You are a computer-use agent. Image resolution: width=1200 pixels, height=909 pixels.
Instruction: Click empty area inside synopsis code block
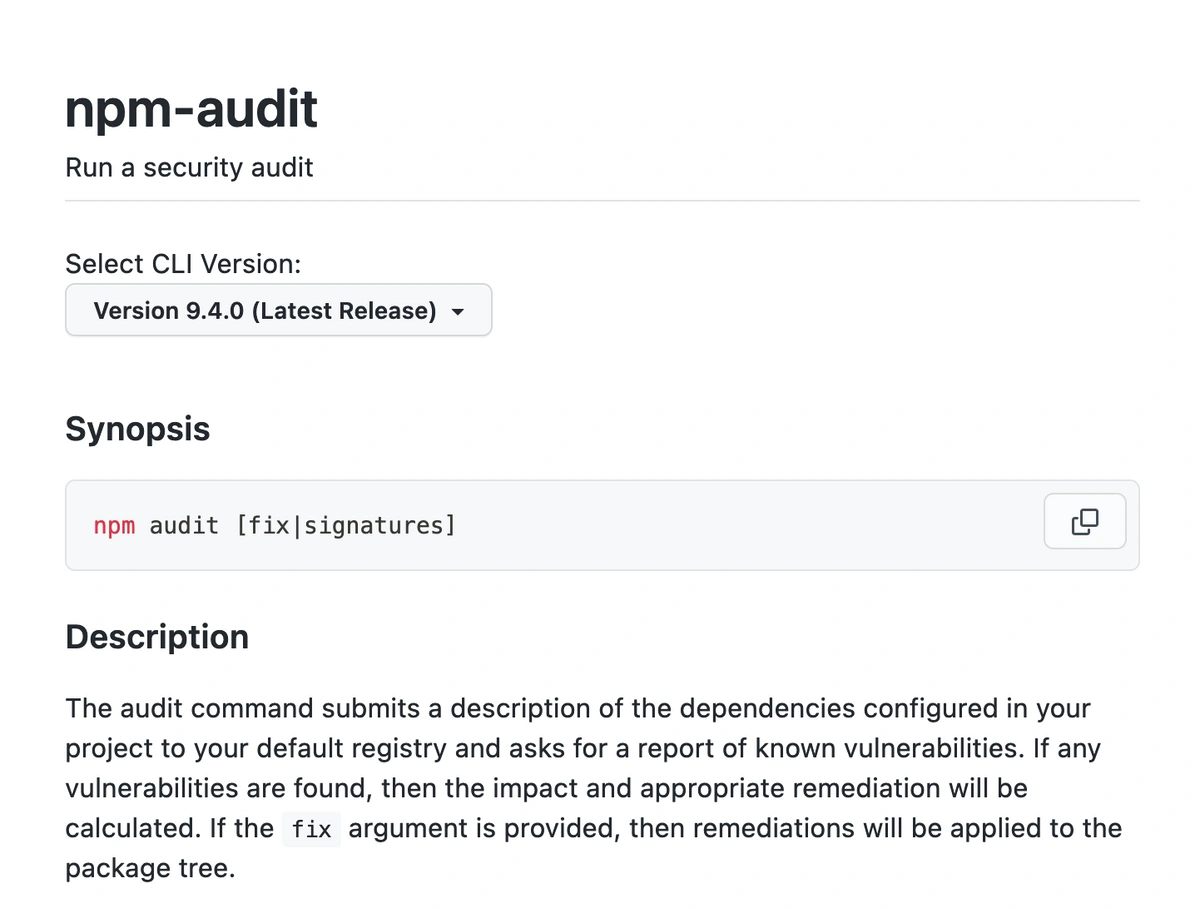750,525
